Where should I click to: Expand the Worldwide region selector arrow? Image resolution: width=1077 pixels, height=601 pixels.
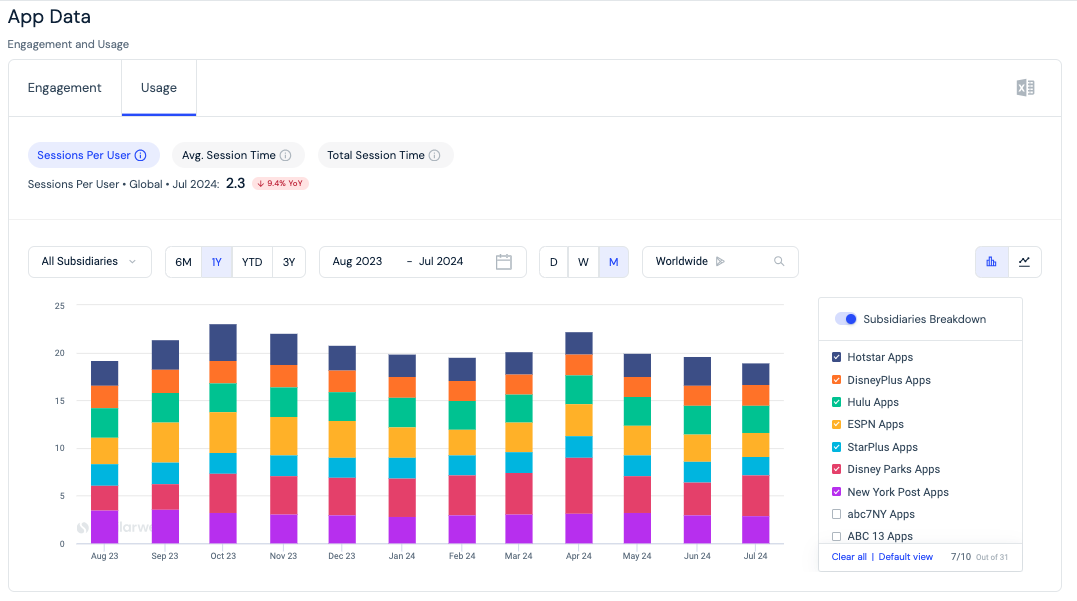720,261
